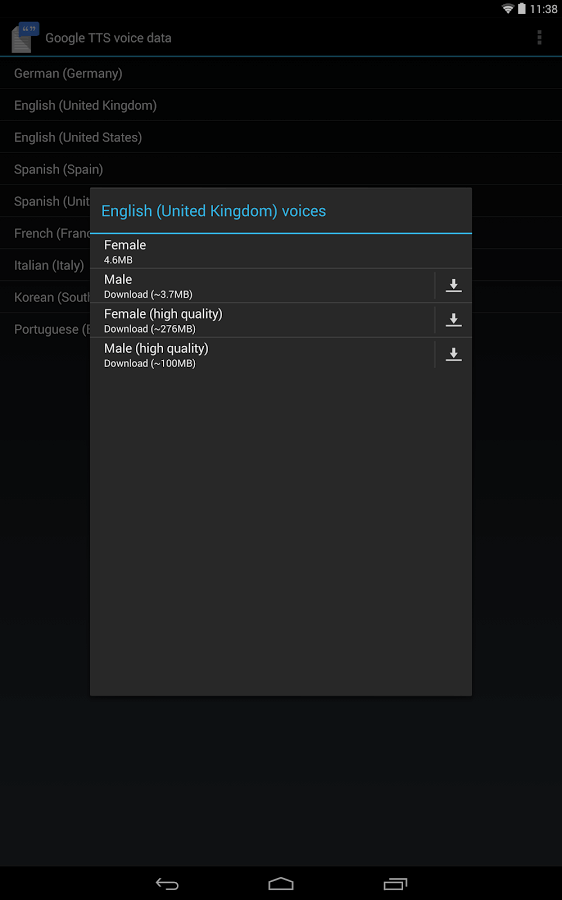Select the Male voice entry
This screenshot has width=562, height=900.
[x=262, y=286]
